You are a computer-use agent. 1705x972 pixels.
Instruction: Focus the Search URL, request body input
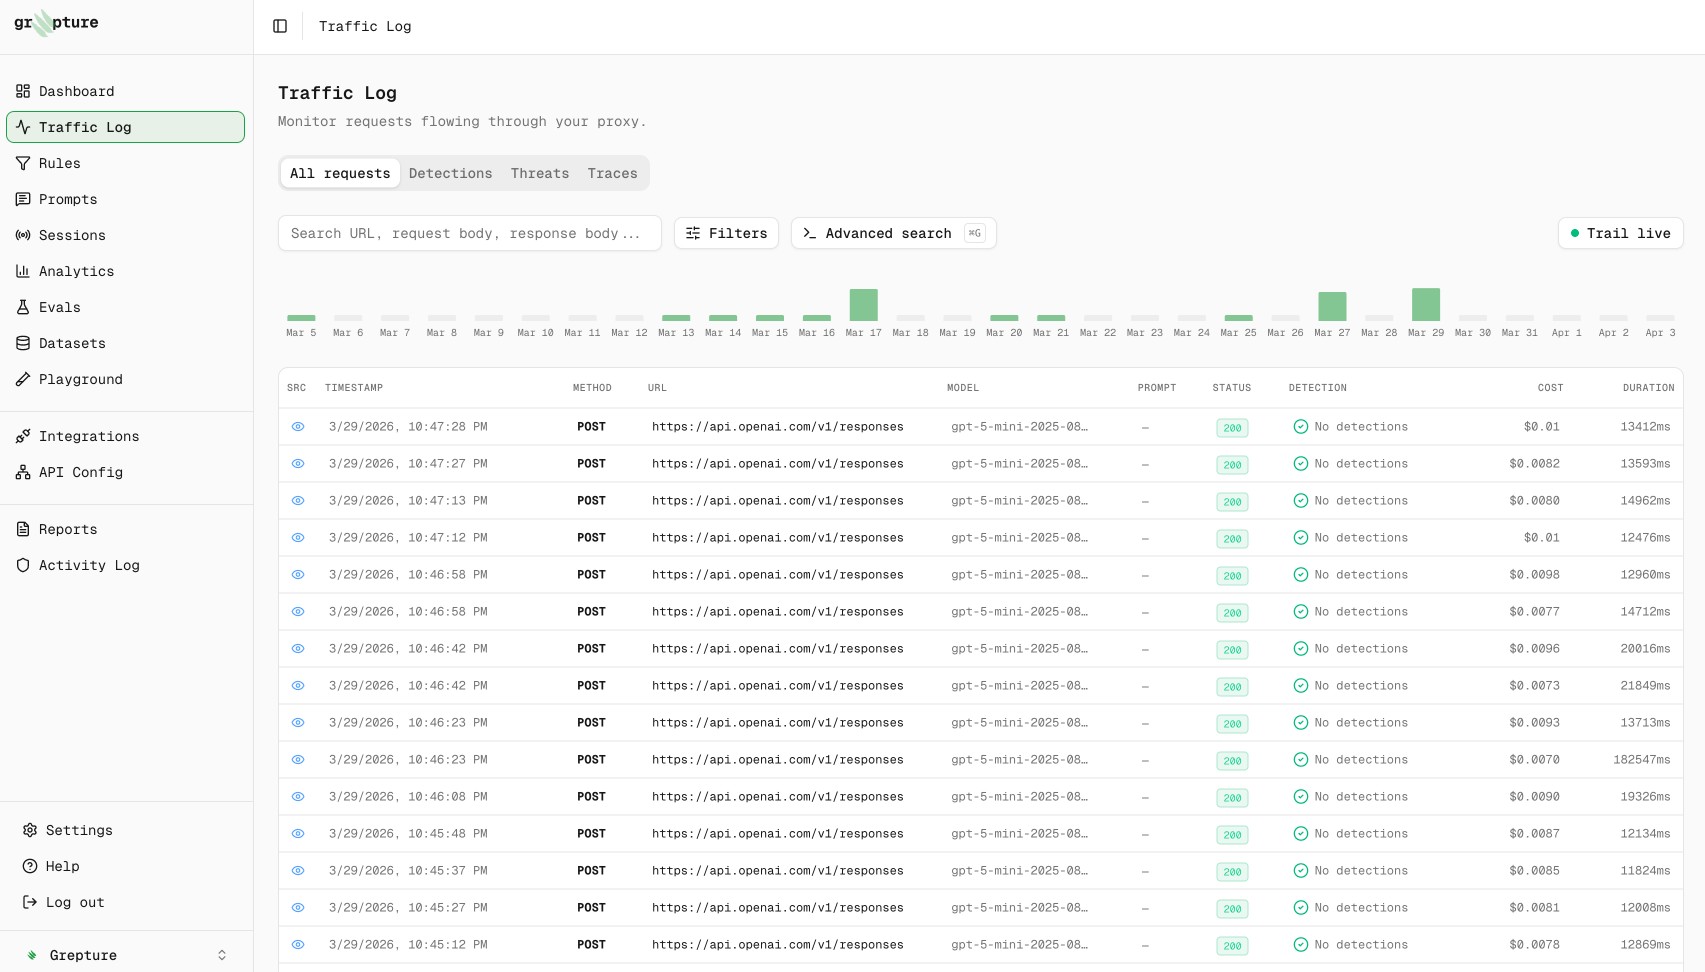click(x=470, y=233)
